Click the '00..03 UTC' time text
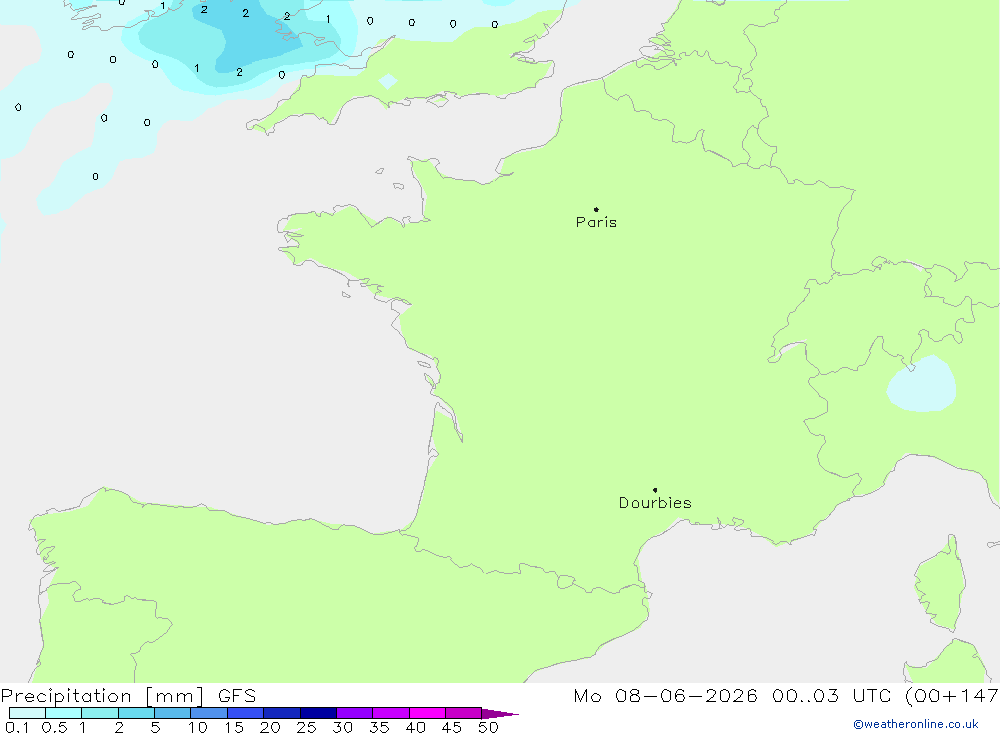Viewport: 1000px width, 733px height. pyautogui.click(x=831, y=695)
